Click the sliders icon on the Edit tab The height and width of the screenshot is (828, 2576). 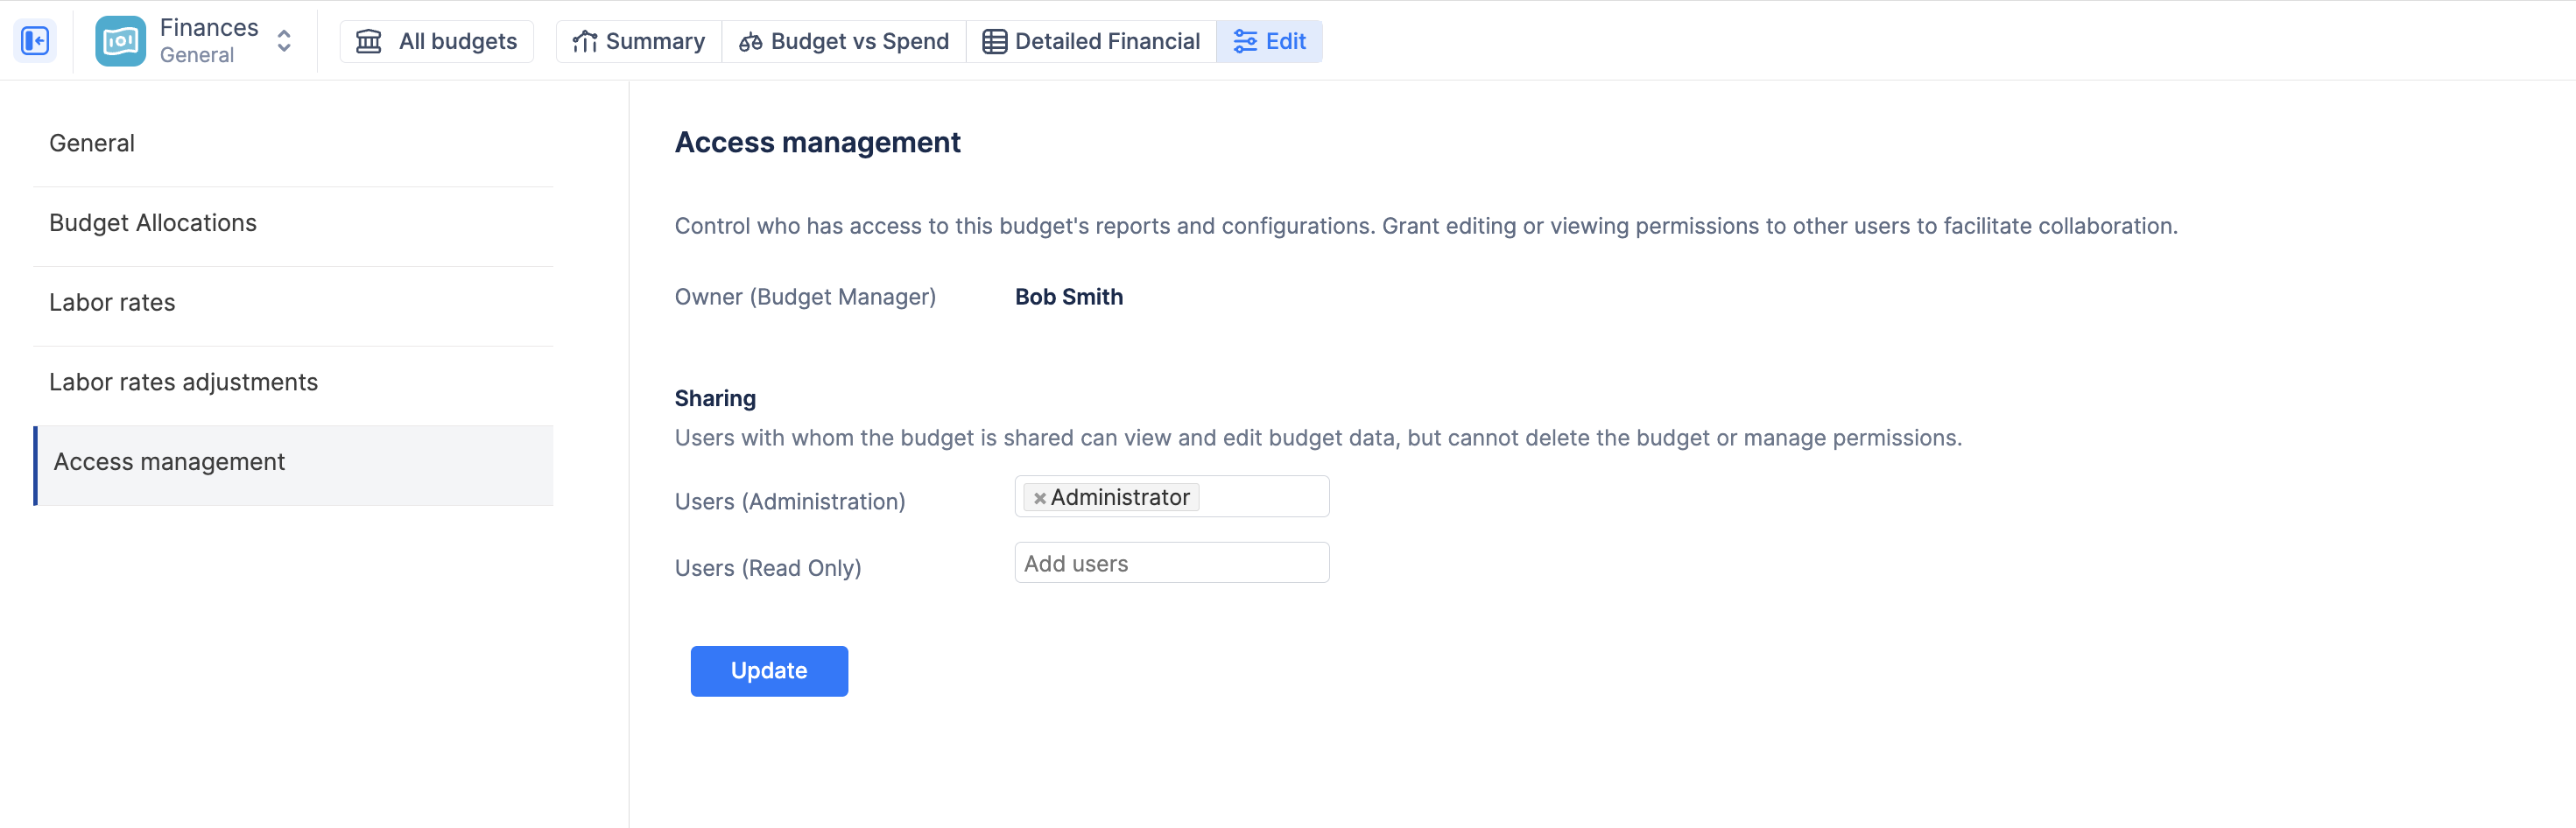pos(1245,41)
